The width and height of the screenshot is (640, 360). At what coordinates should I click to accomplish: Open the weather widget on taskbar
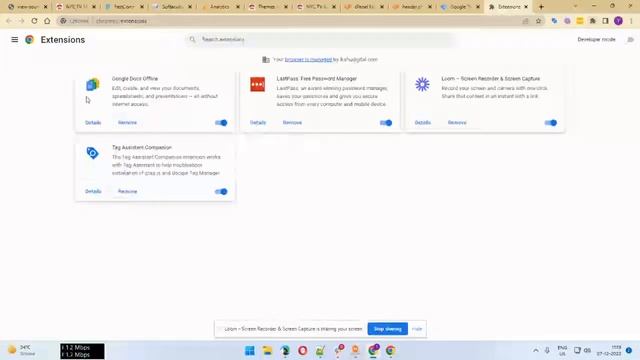click(22, 350)
